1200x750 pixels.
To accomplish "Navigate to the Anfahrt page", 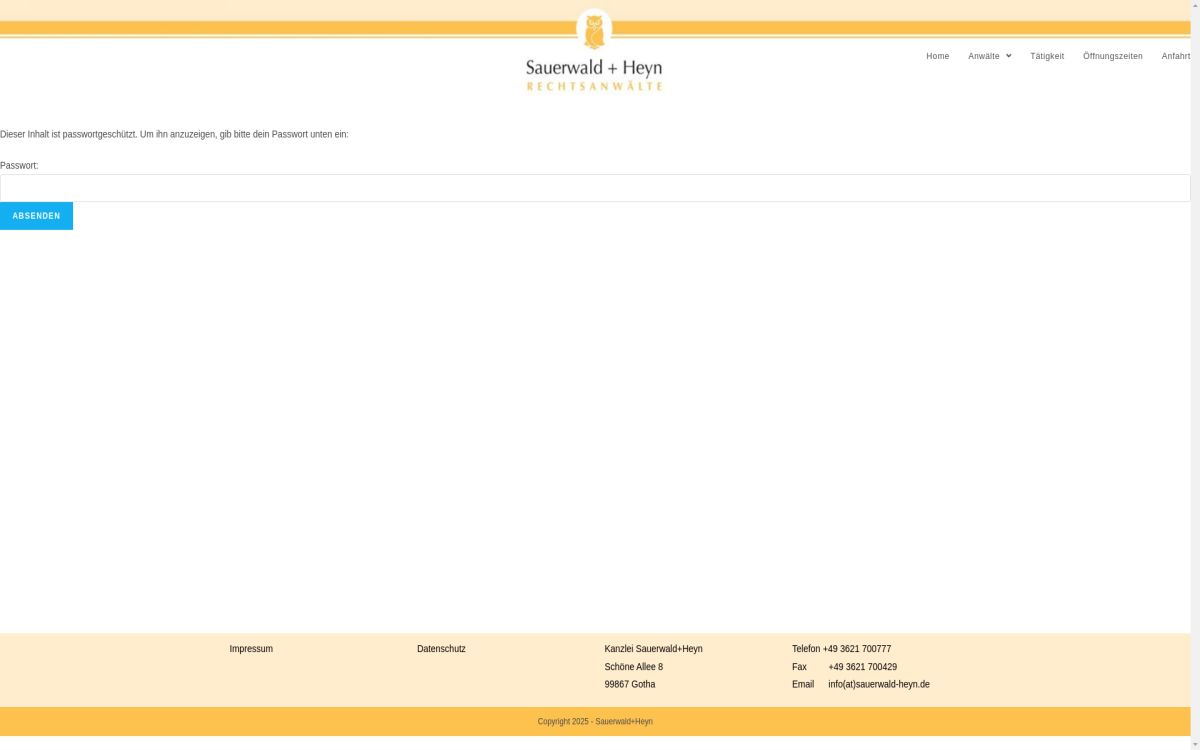I will tap(1175, 56).
